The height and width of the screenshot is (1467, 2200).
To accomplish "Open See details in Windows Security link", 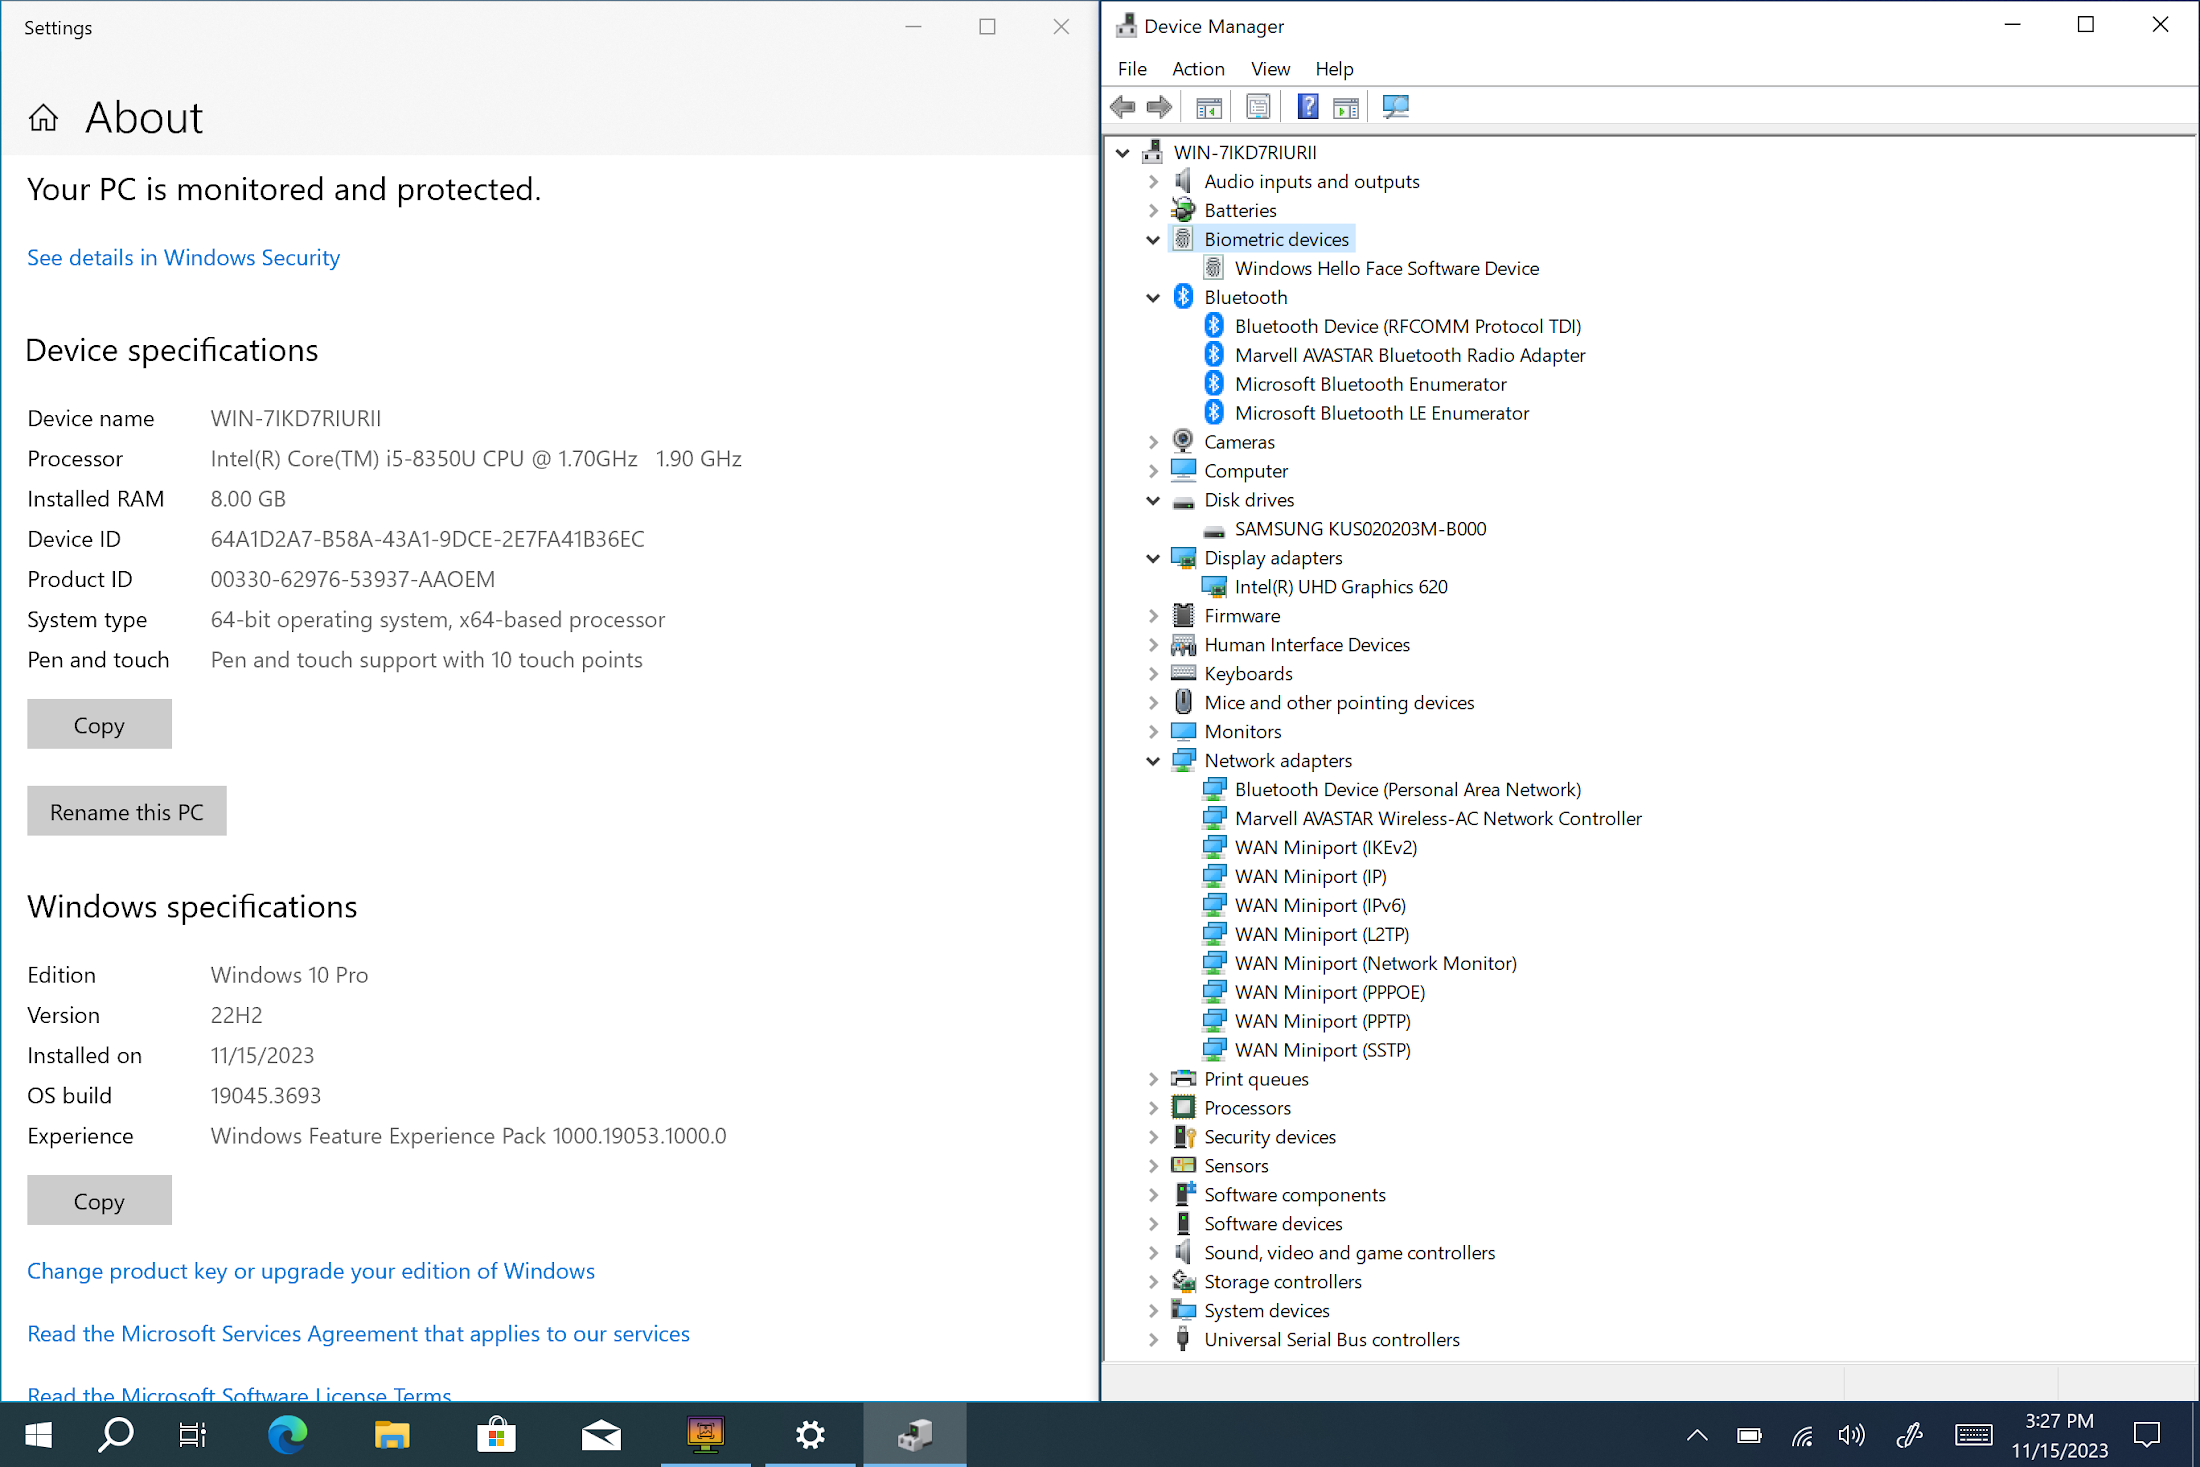I will coord(183,258).
